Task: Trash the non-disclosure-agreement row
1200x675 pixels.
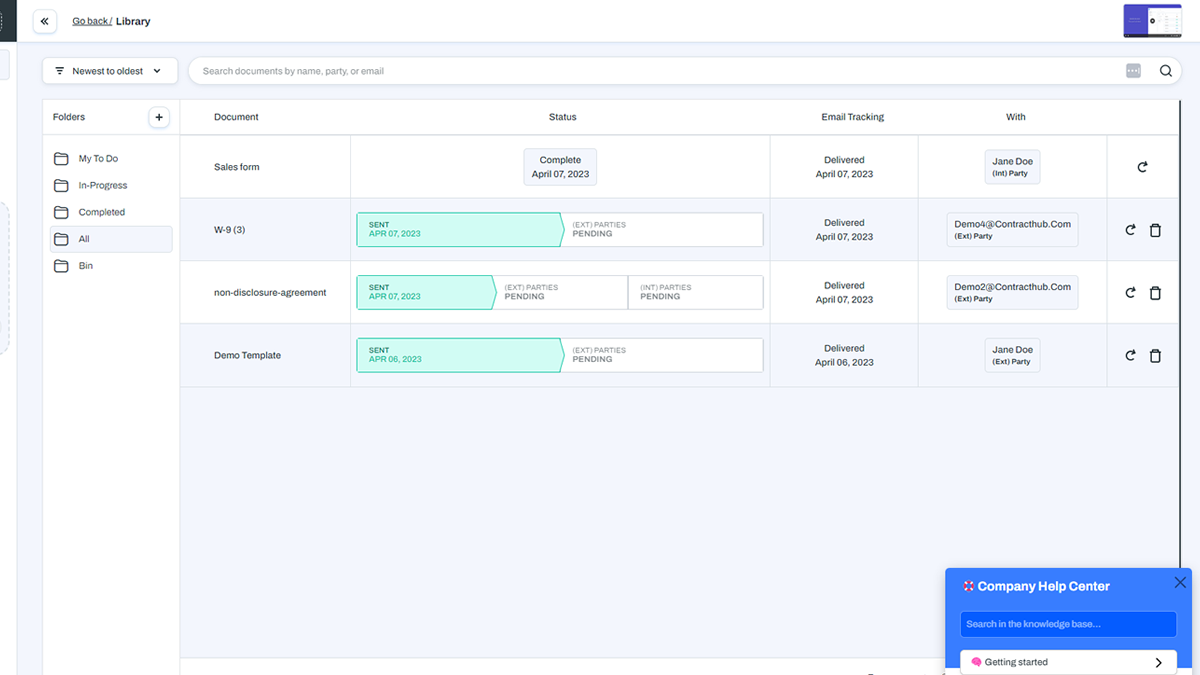Action: click(x=1155, y=293)
